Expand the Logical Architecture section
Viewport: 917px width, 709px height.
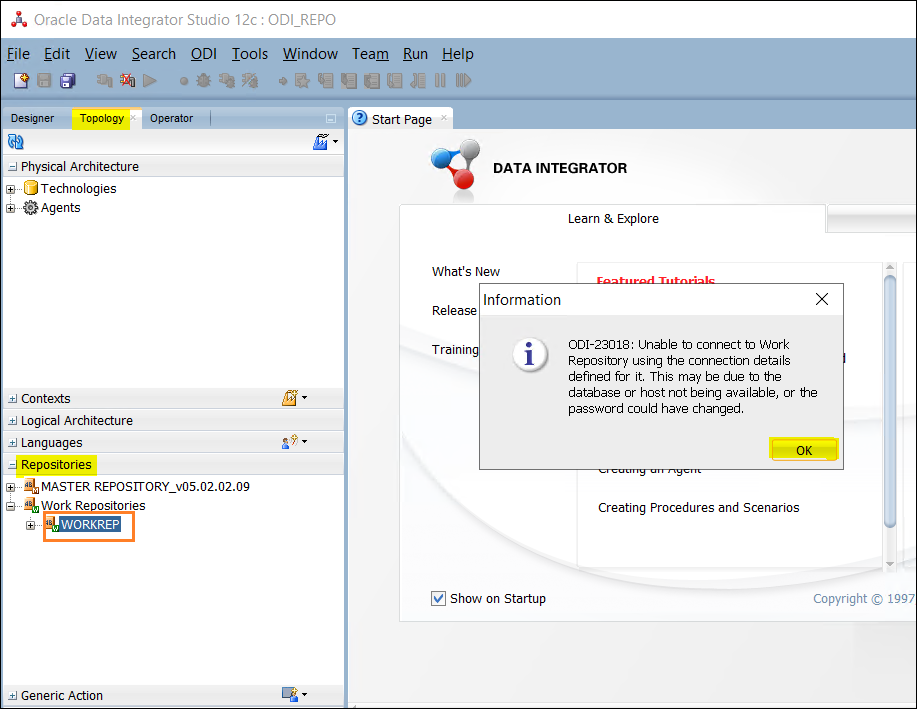tap(13, 421)
